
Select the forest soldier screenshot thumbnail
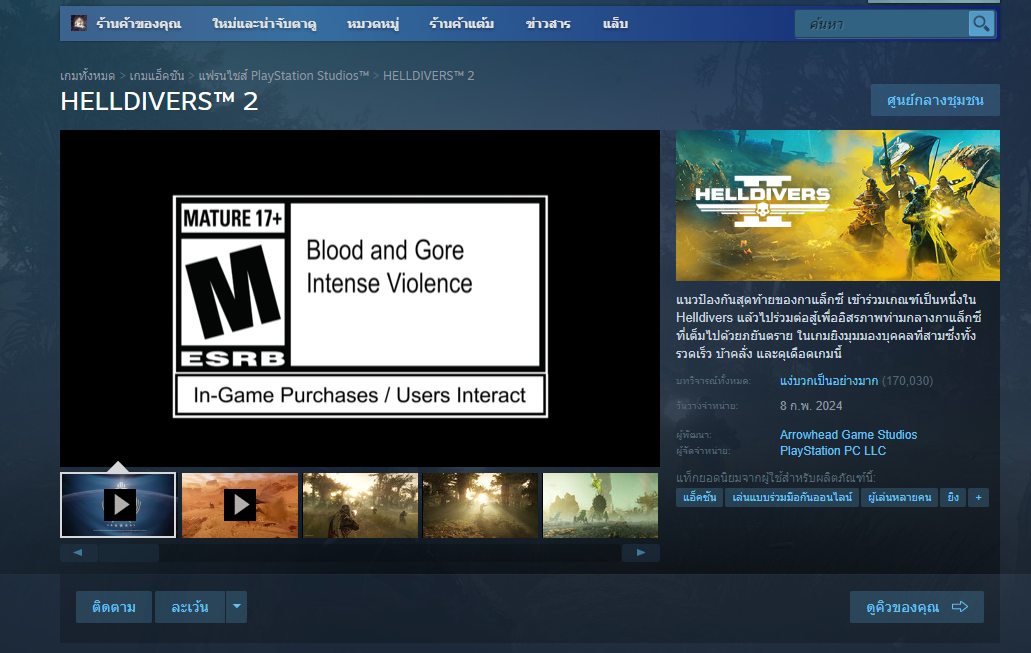pos(360,505)
